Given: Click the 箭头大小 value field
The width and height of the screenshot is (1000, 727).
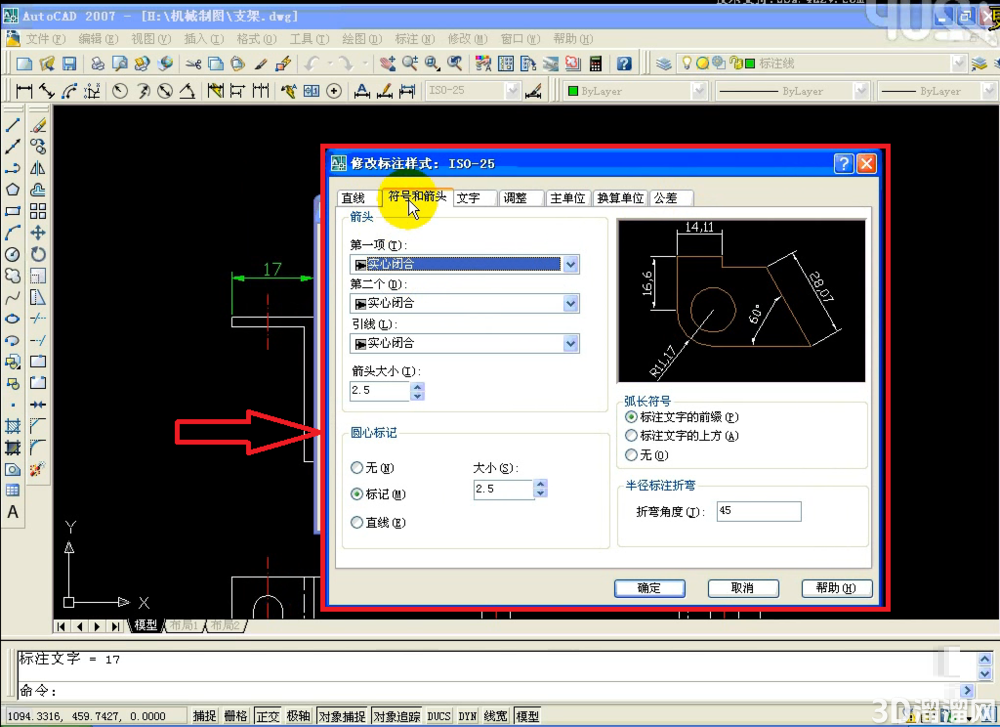Looking at the screenshot, I should click(x=379, y=390).
